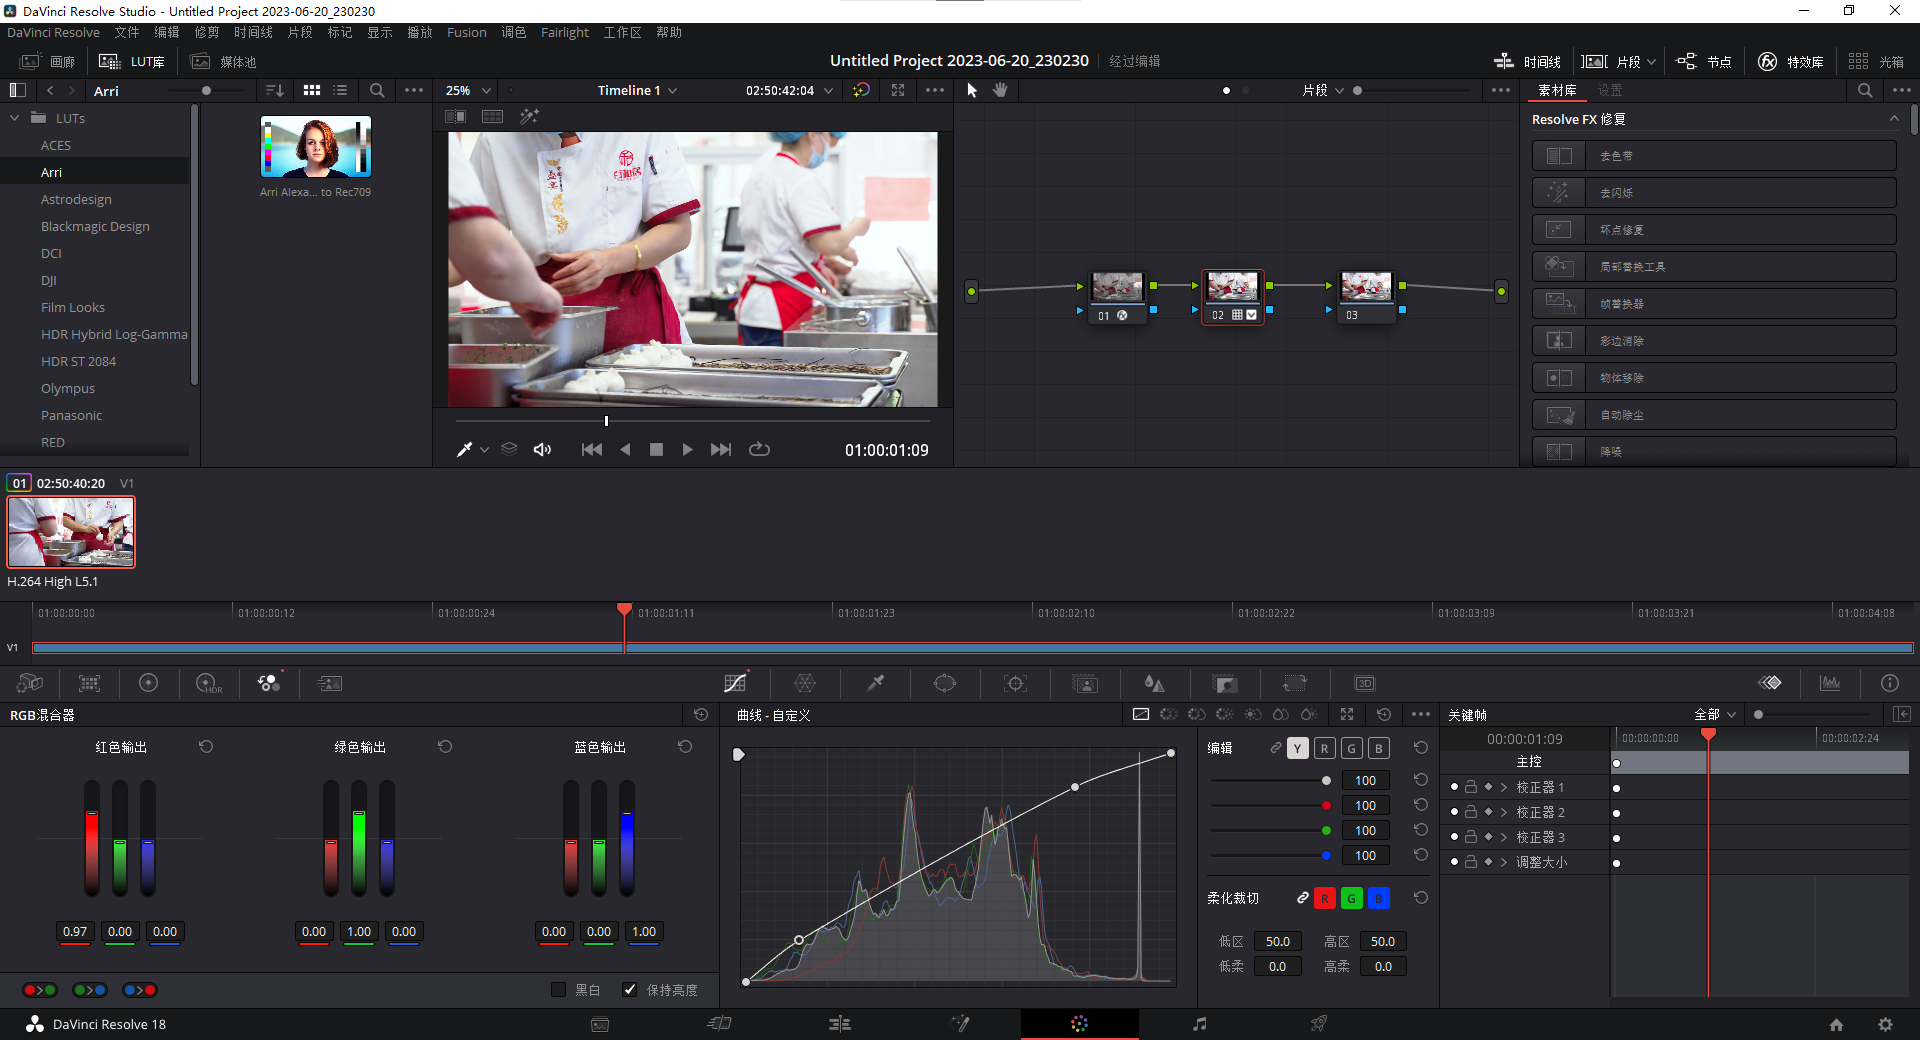Switch to the 设置 tab
The width and height of the screenshot is (1920, 1040).
pyautogui.click(x=1609, y=90)
